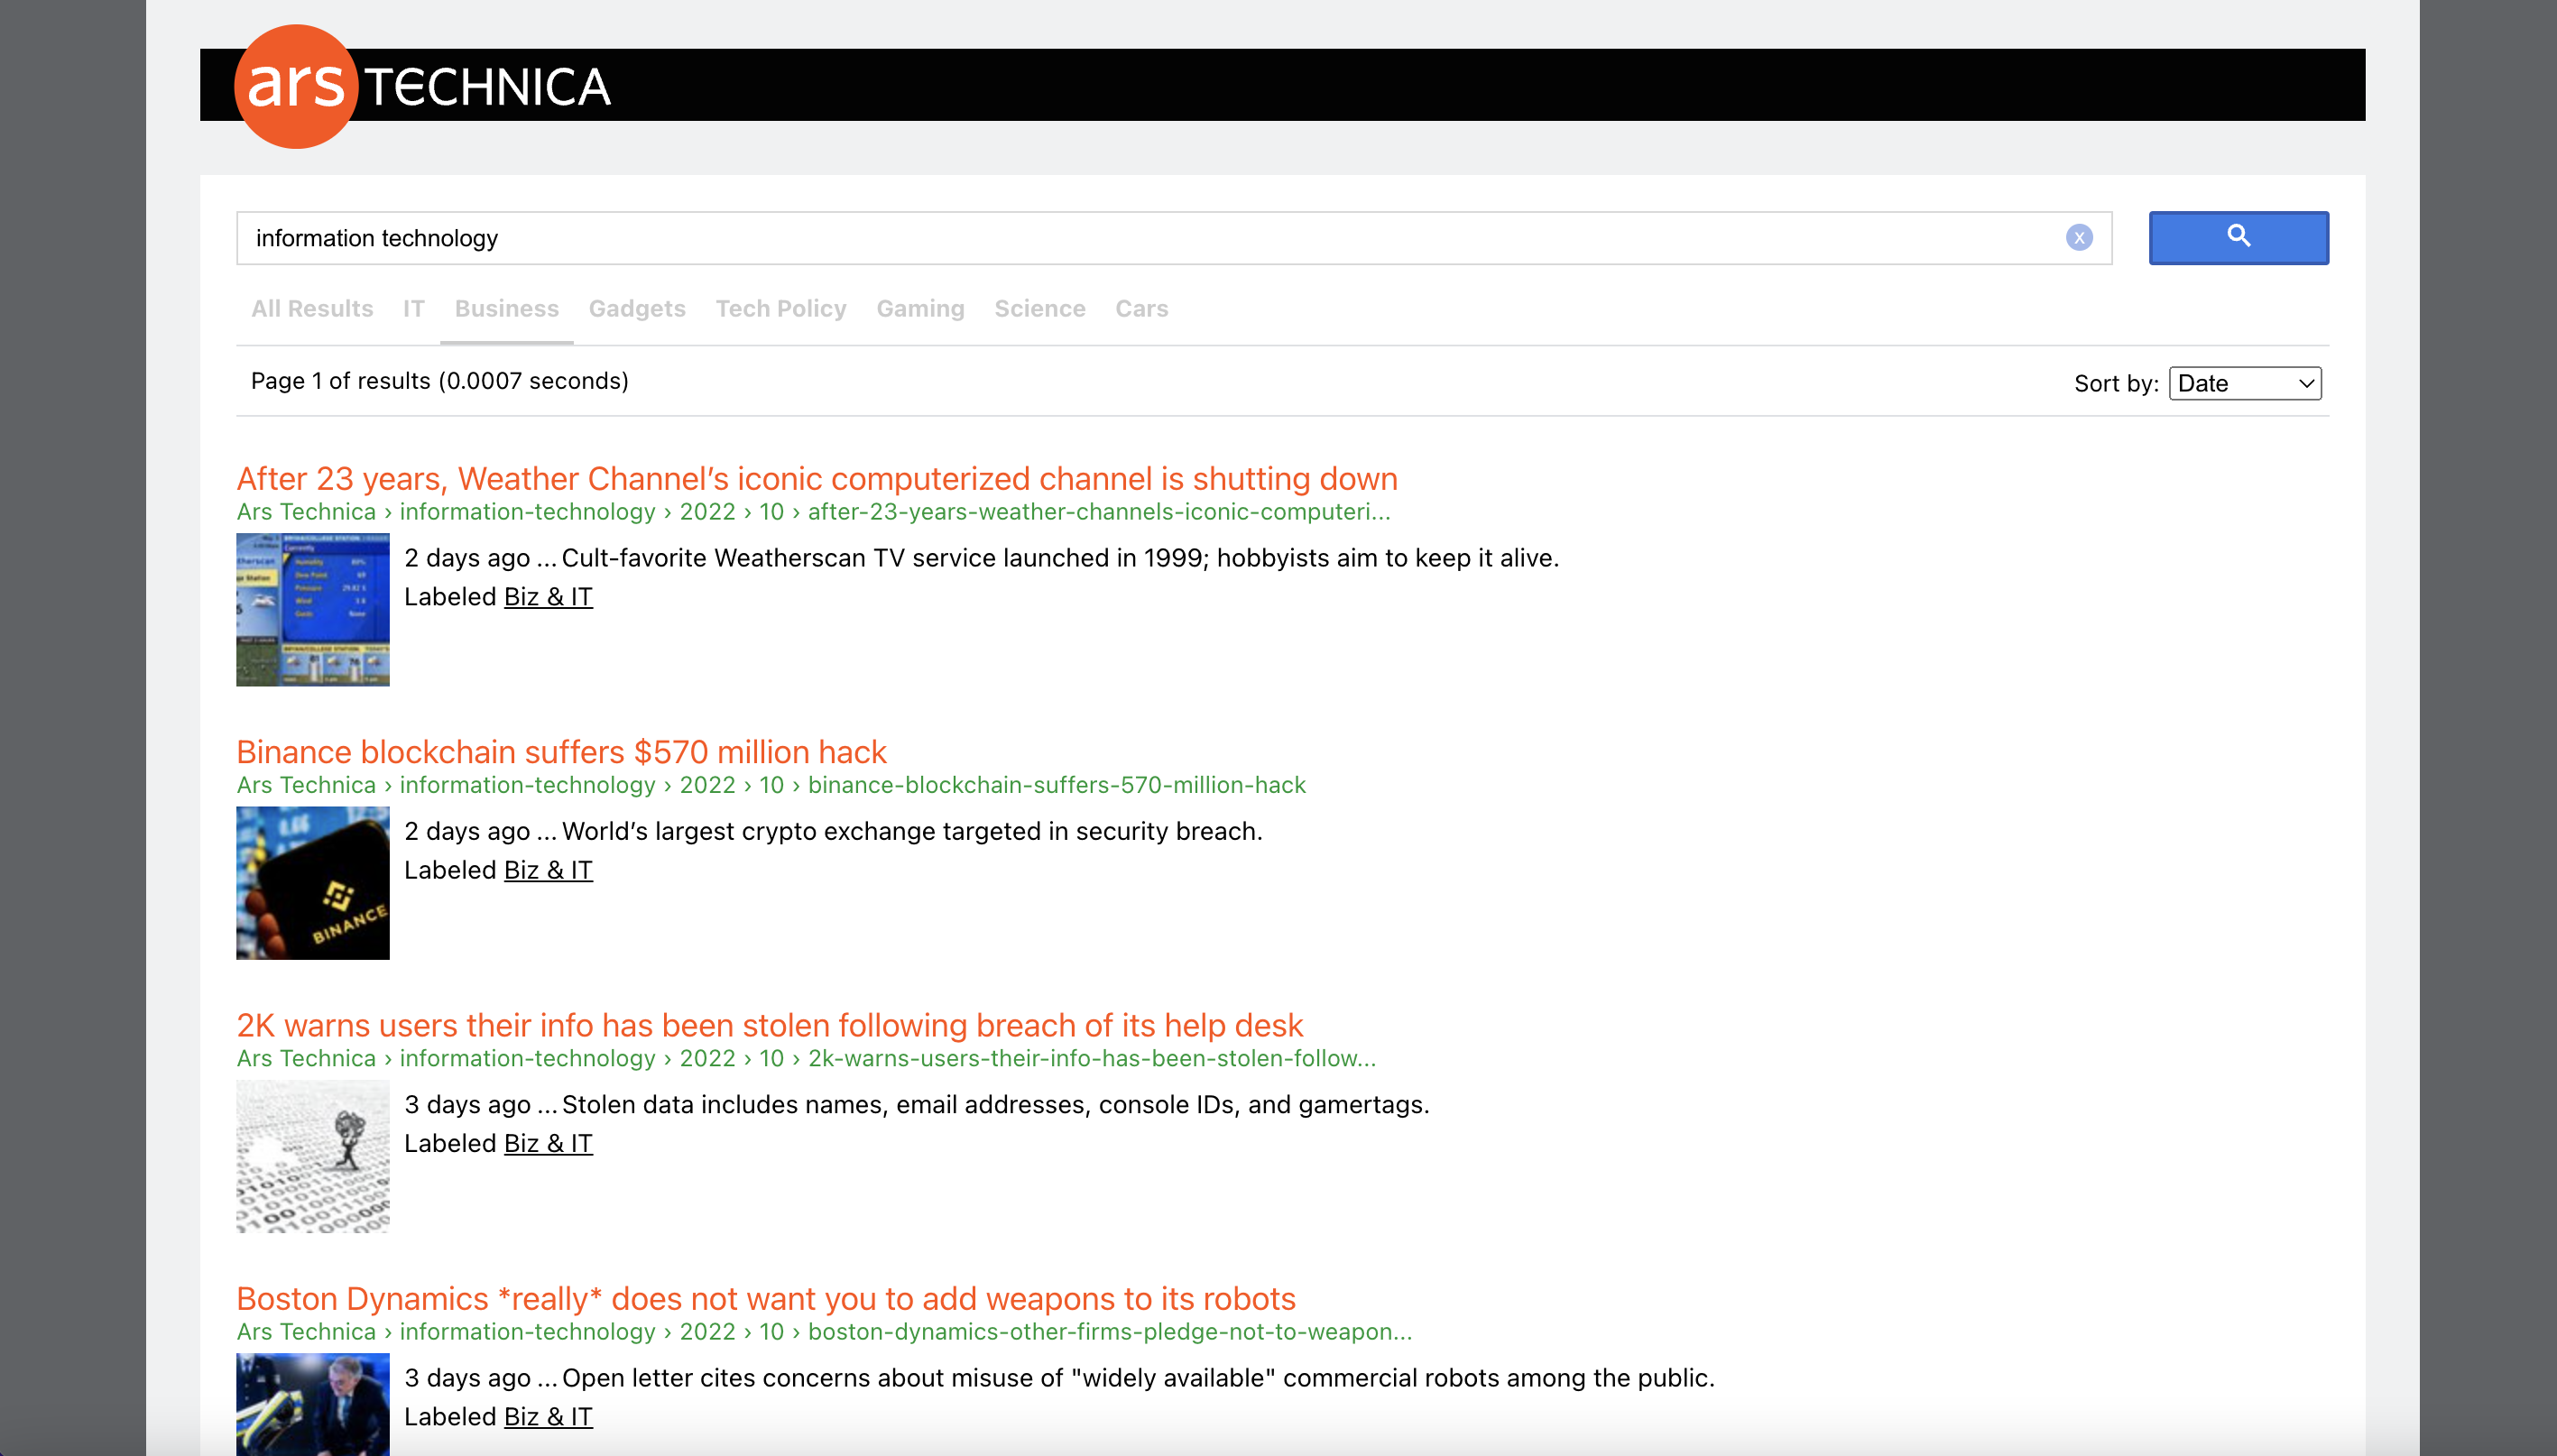
Task: Click the binary digits figure thumbnail
Action: coord(312,1156)
